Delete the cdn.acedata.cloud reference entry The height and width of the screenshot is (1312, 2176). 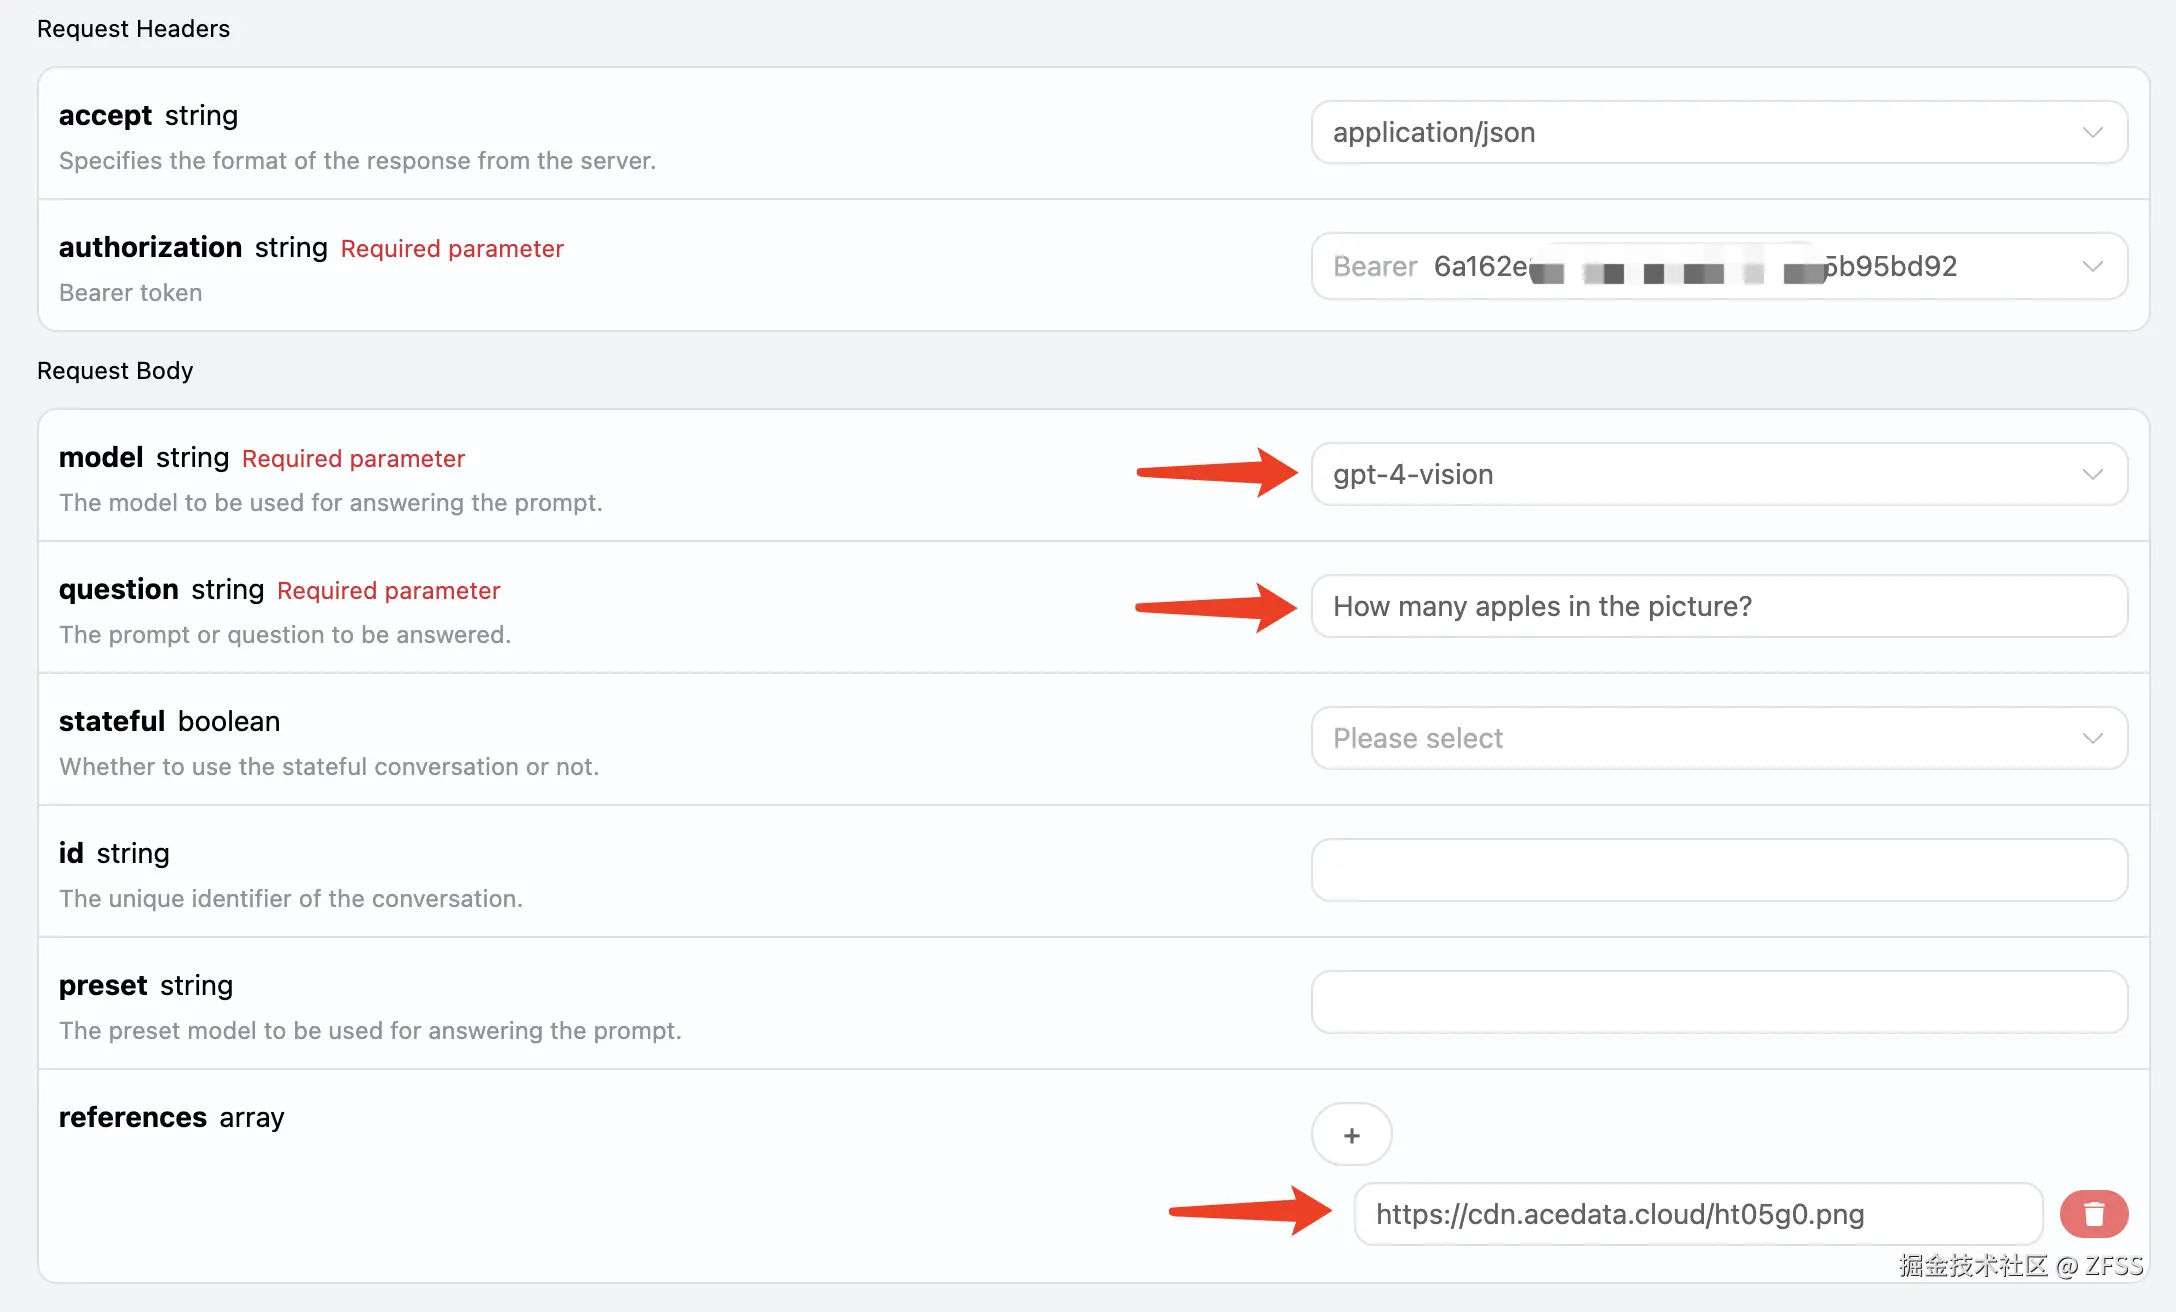pyautogui.click(x=2093, y=1214)
